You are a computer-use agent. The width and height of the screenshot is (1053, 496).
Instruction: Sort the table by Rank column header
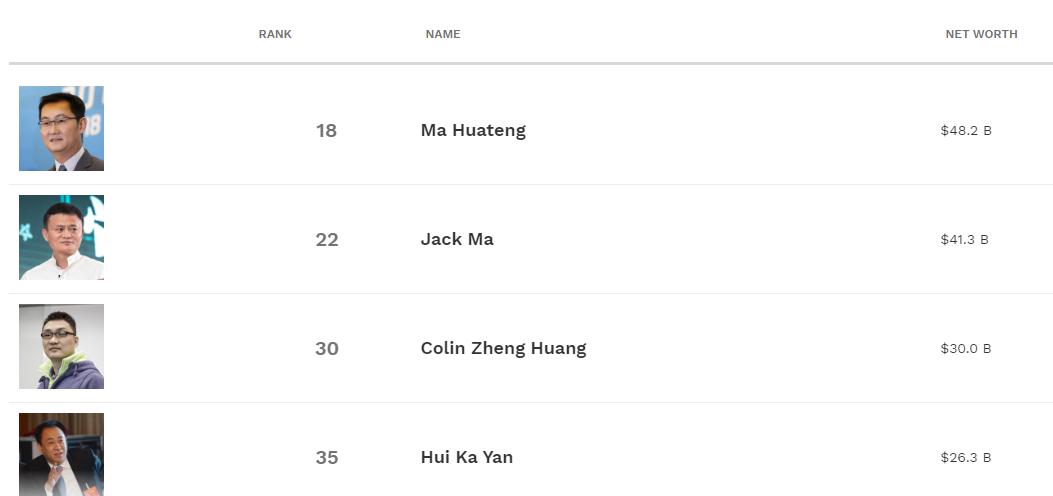[275, 34]
